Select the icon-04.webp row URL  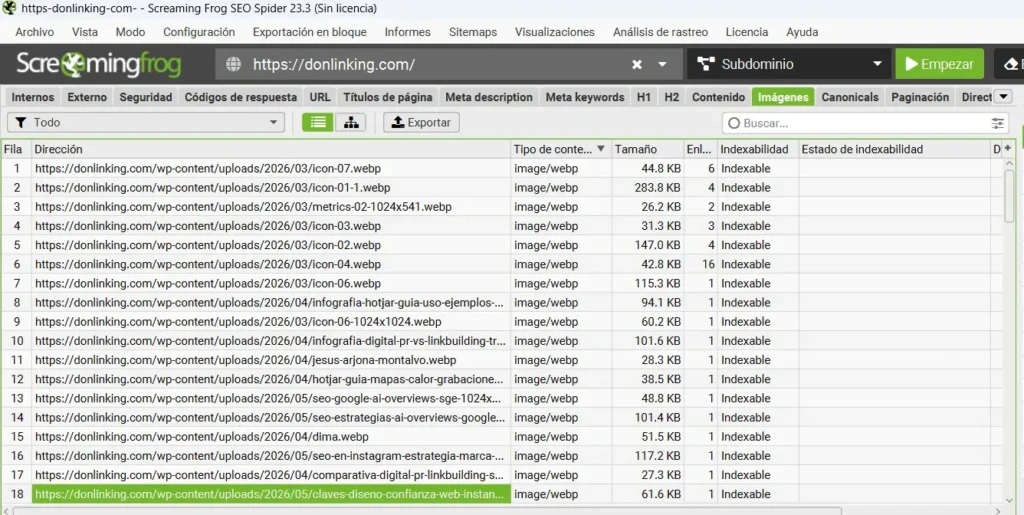(208, 264)
